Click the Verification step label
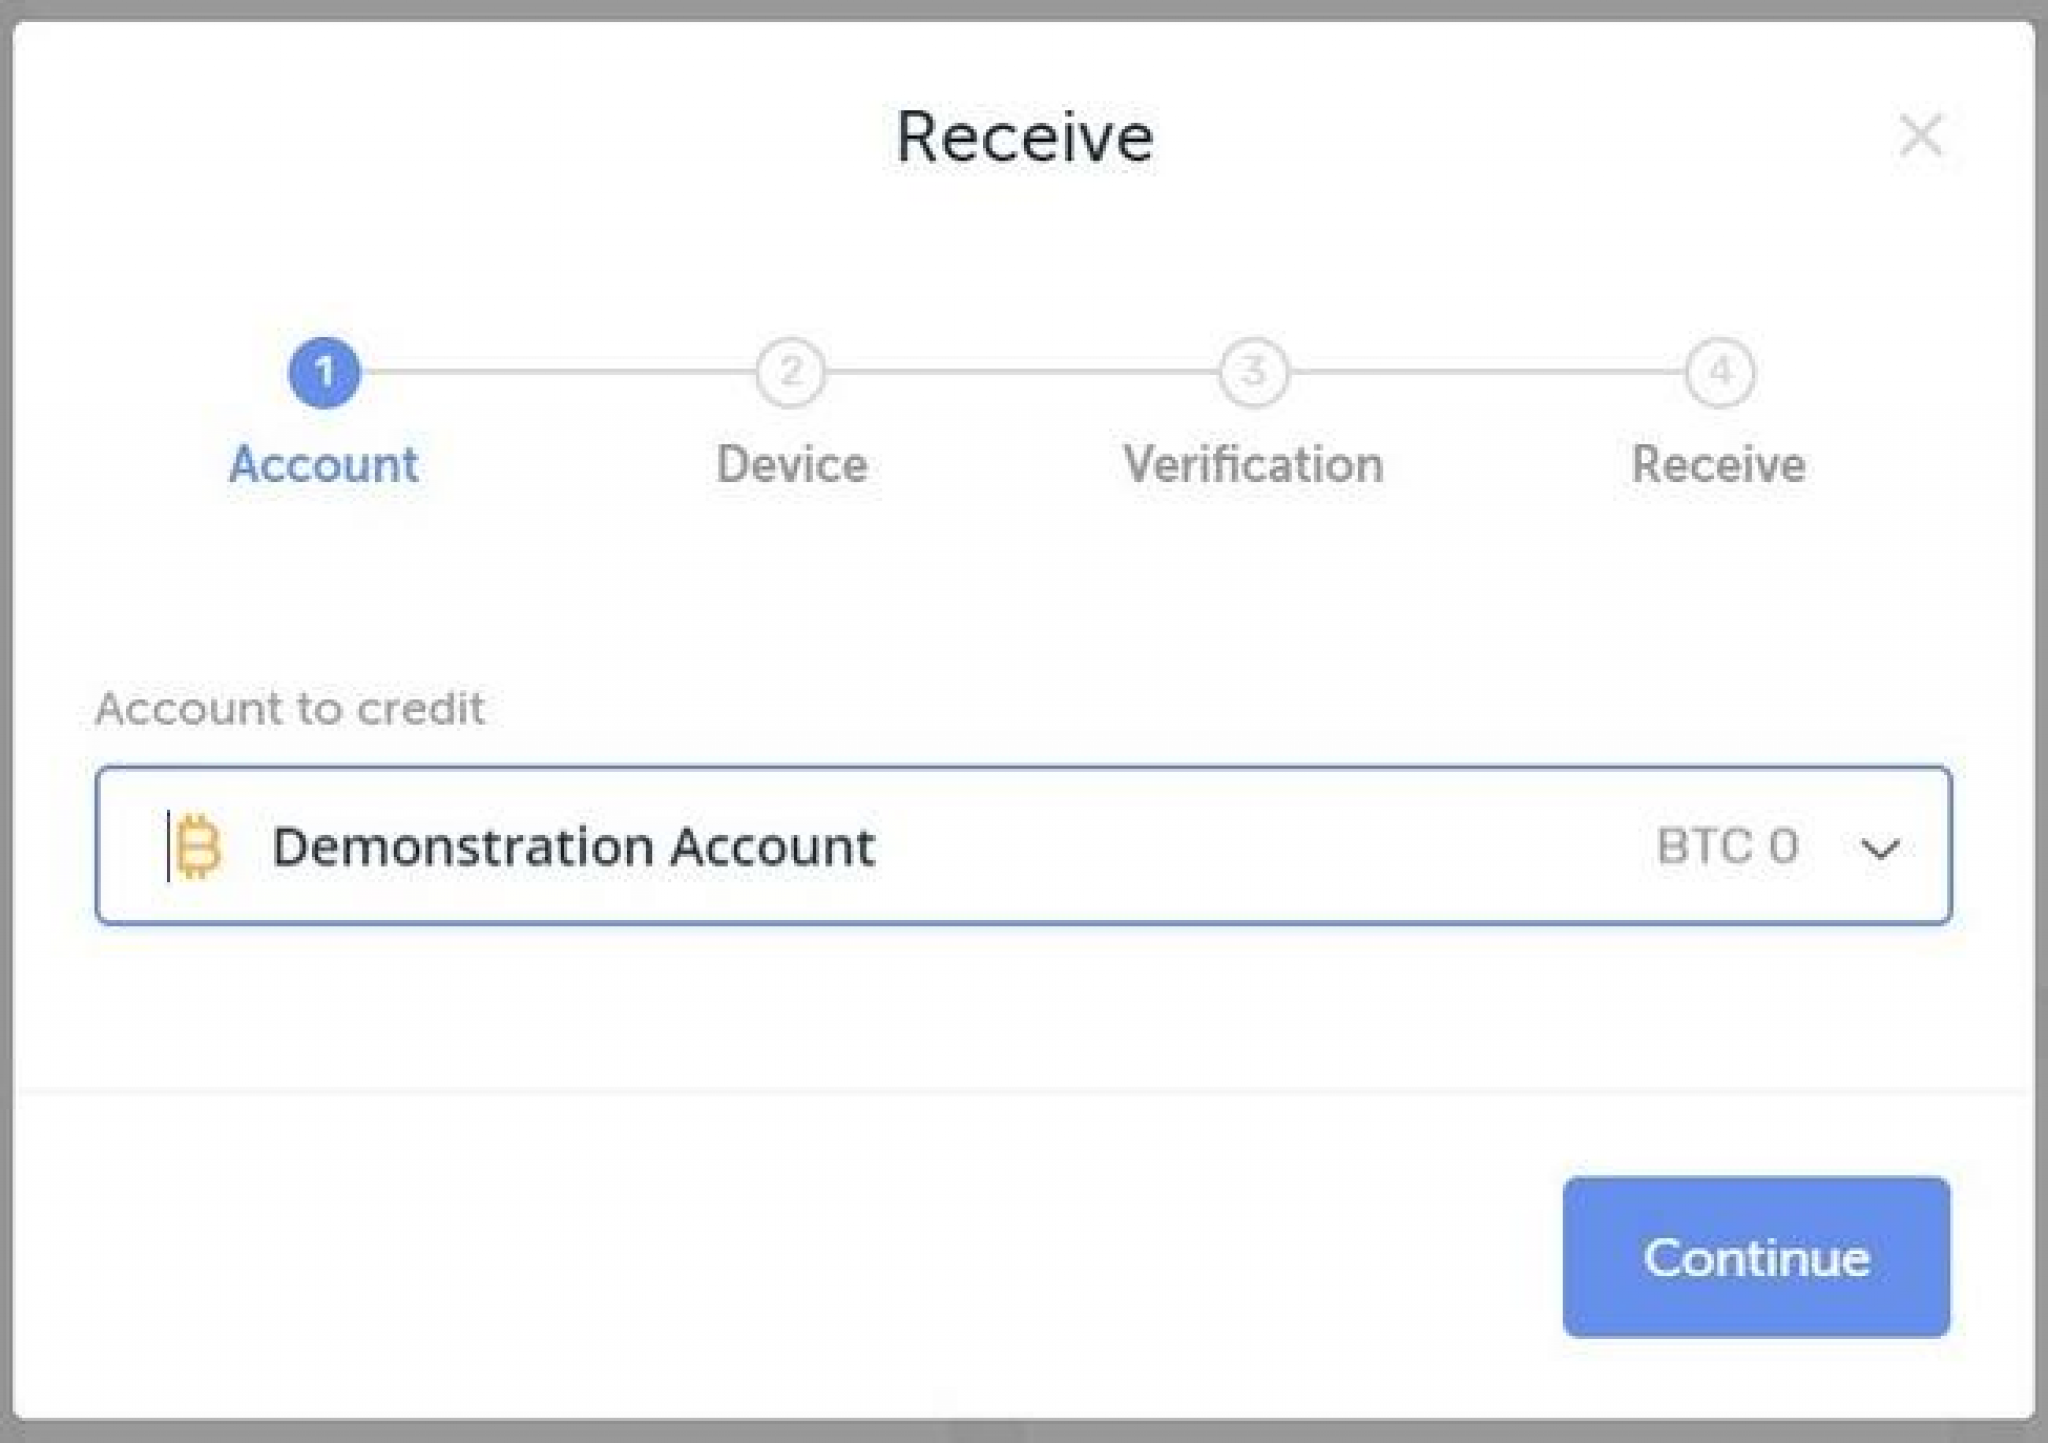This screenshot has height=1443, width=2048. tap(1254, 463)
